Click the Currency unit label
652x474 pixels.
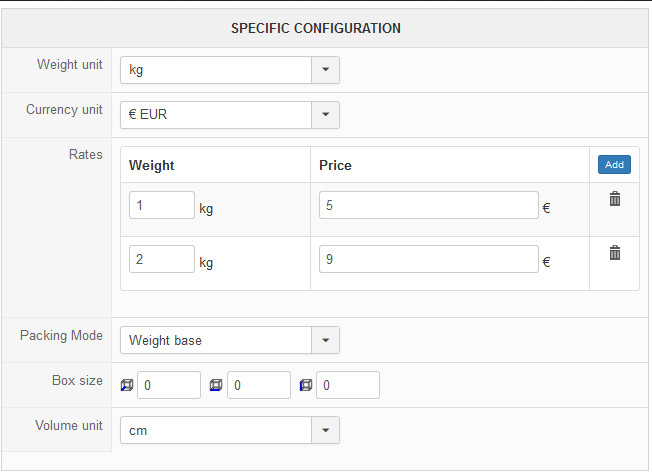click(x=64, y=109)
